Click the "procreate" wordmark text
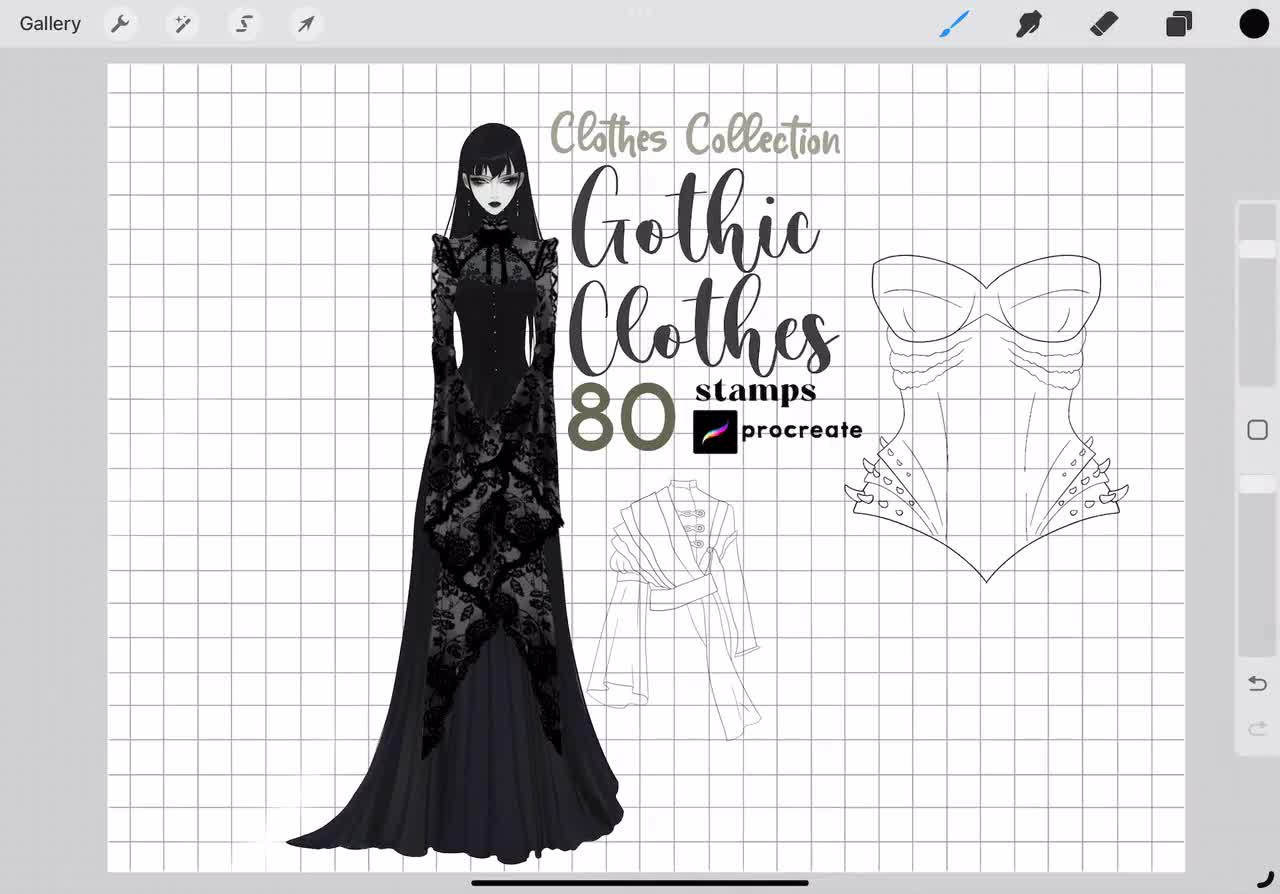 (x=802, y=431)
